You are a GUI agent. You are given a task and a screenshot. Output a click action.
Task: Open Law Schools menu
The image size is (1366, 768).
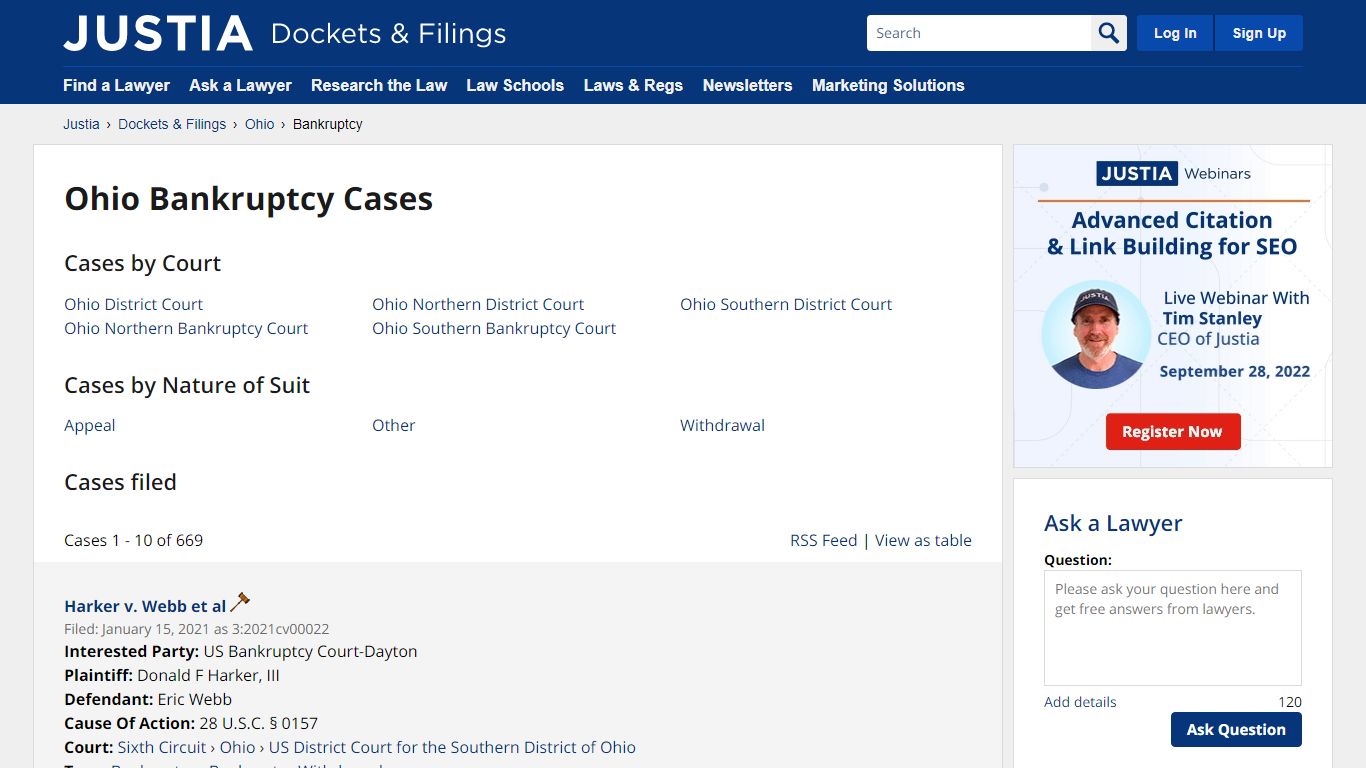(x=515, y=85)
